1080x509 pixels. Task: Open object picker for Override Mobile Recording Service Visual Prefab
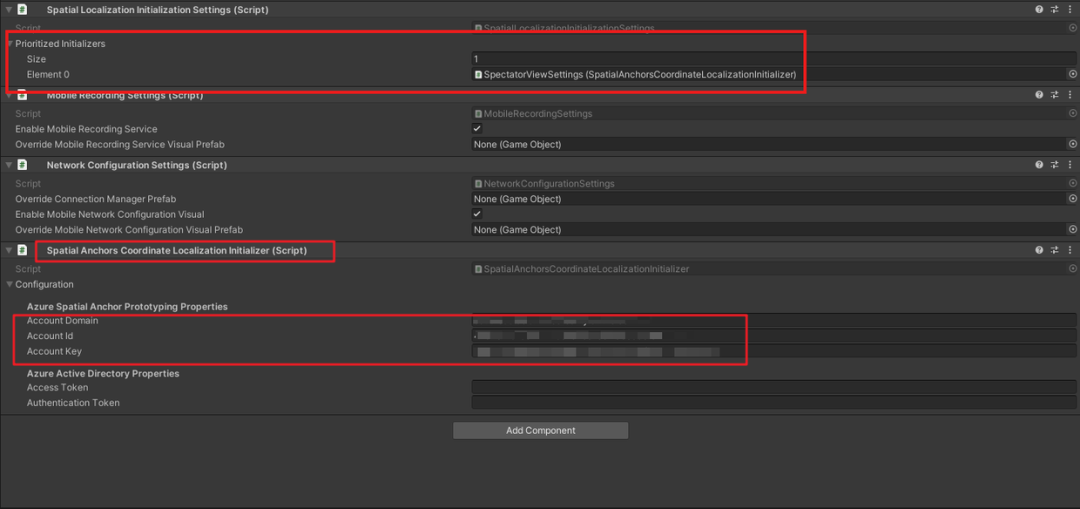coord(1072,145)
